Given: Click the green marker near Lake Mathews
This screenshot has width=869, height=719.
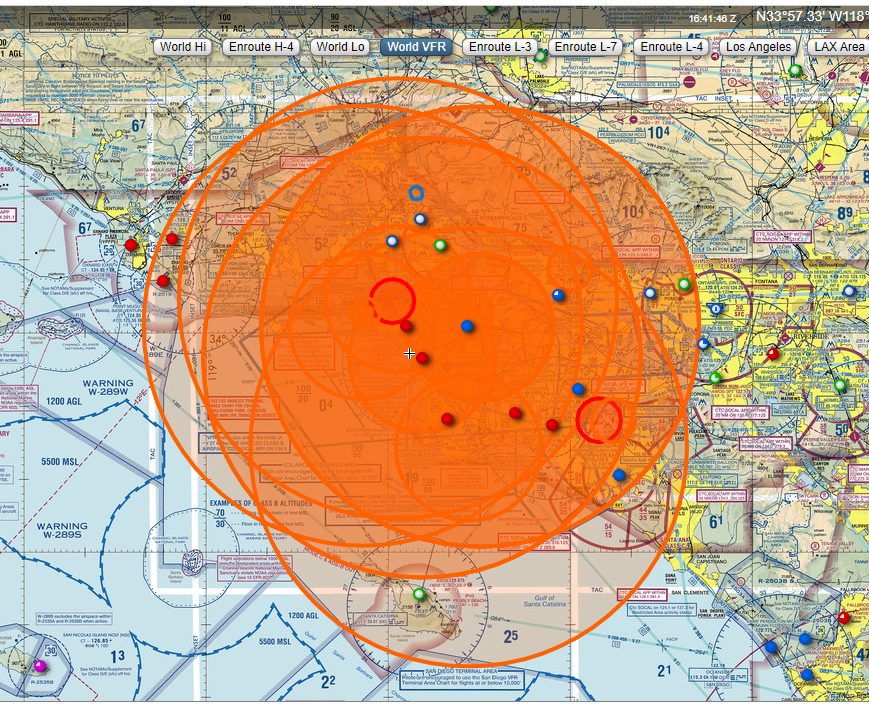Looking at the screenshot, I should coord(841,385).
